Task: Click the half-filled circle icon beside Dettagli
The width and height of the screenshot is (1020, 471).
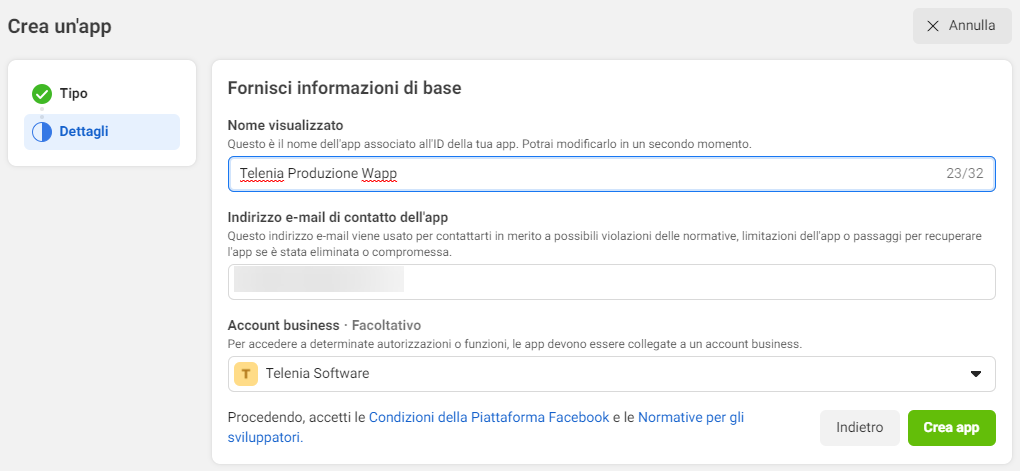Action: pyautogui.click(x=42, y=132)
